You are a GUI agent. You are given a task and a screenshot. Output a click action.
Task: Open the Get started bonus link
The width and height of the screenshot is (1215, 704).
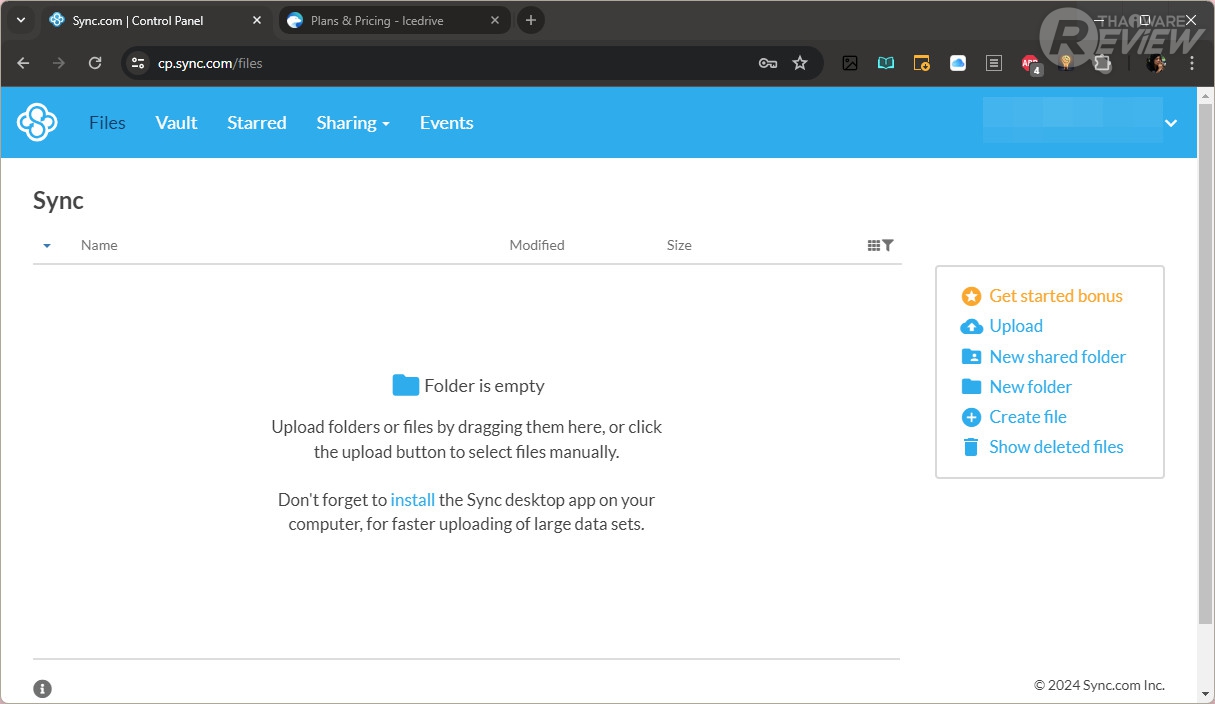[x=1056, y=296]
